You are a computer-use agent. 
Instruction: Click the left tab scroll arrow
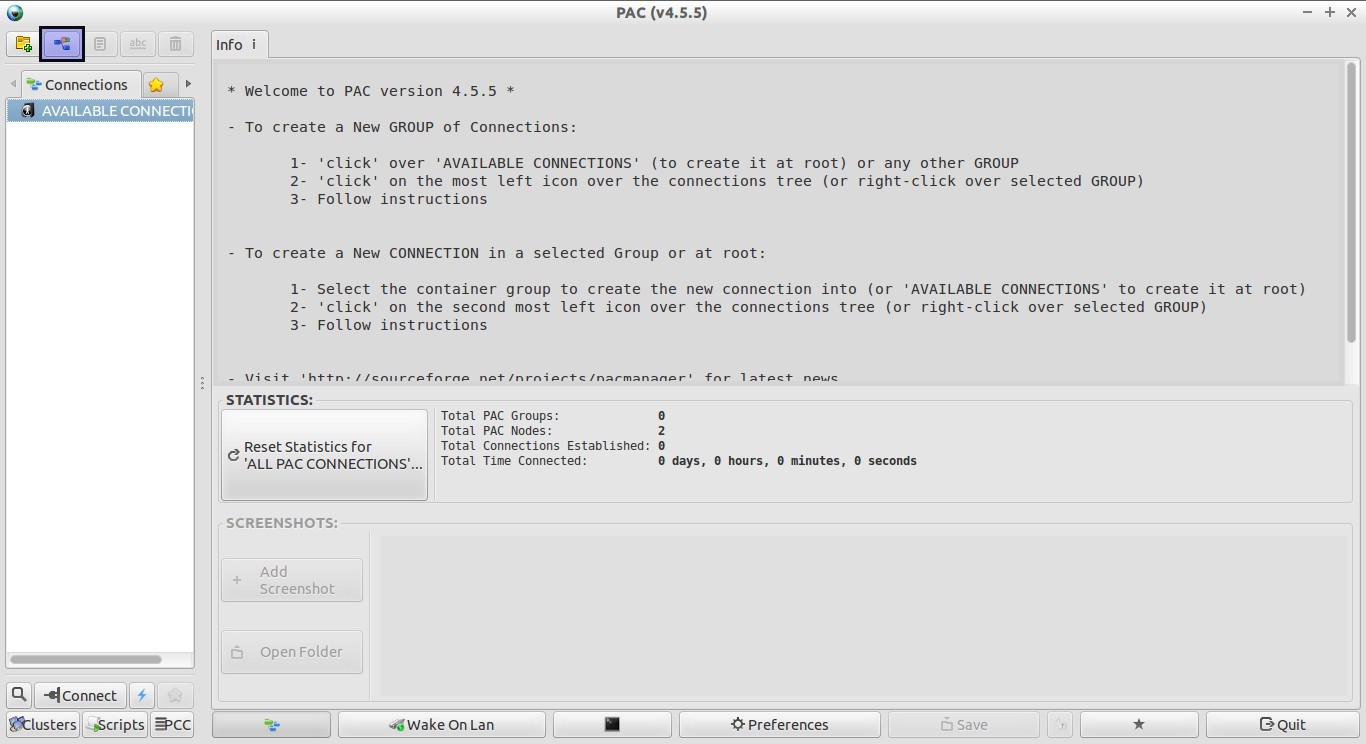(13, 84)
